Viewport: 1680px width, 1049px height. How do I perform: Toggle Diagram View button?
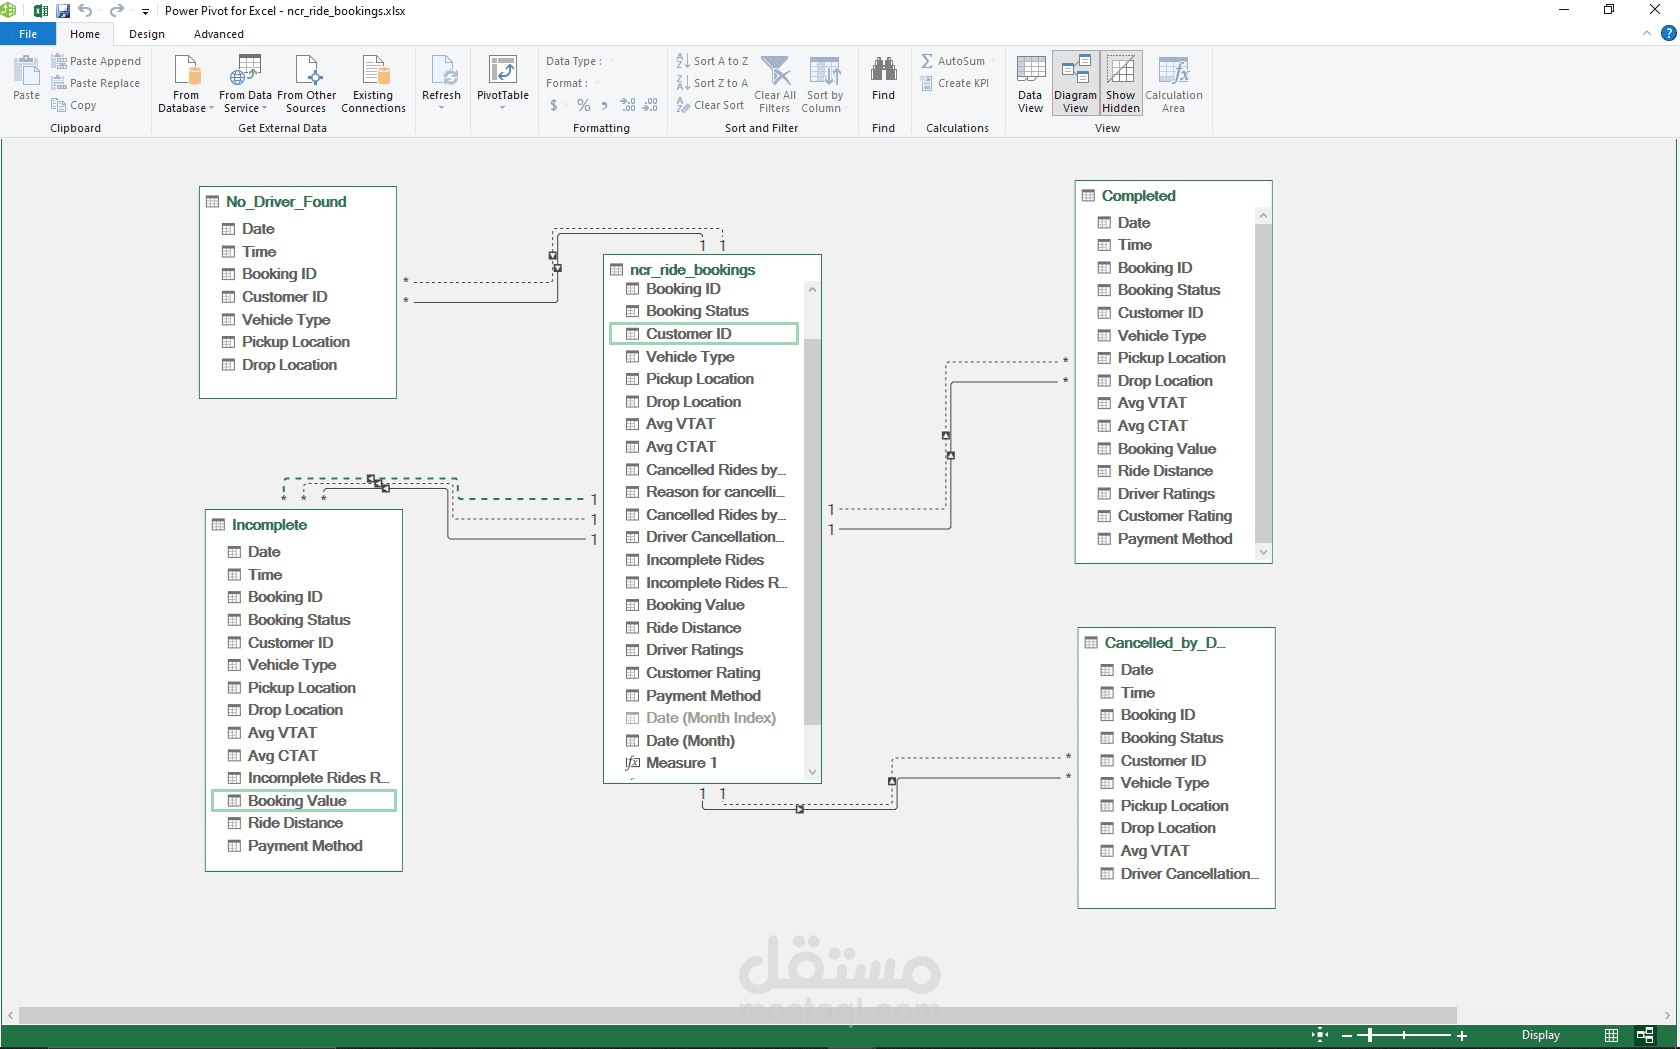tap(1075, 84)
